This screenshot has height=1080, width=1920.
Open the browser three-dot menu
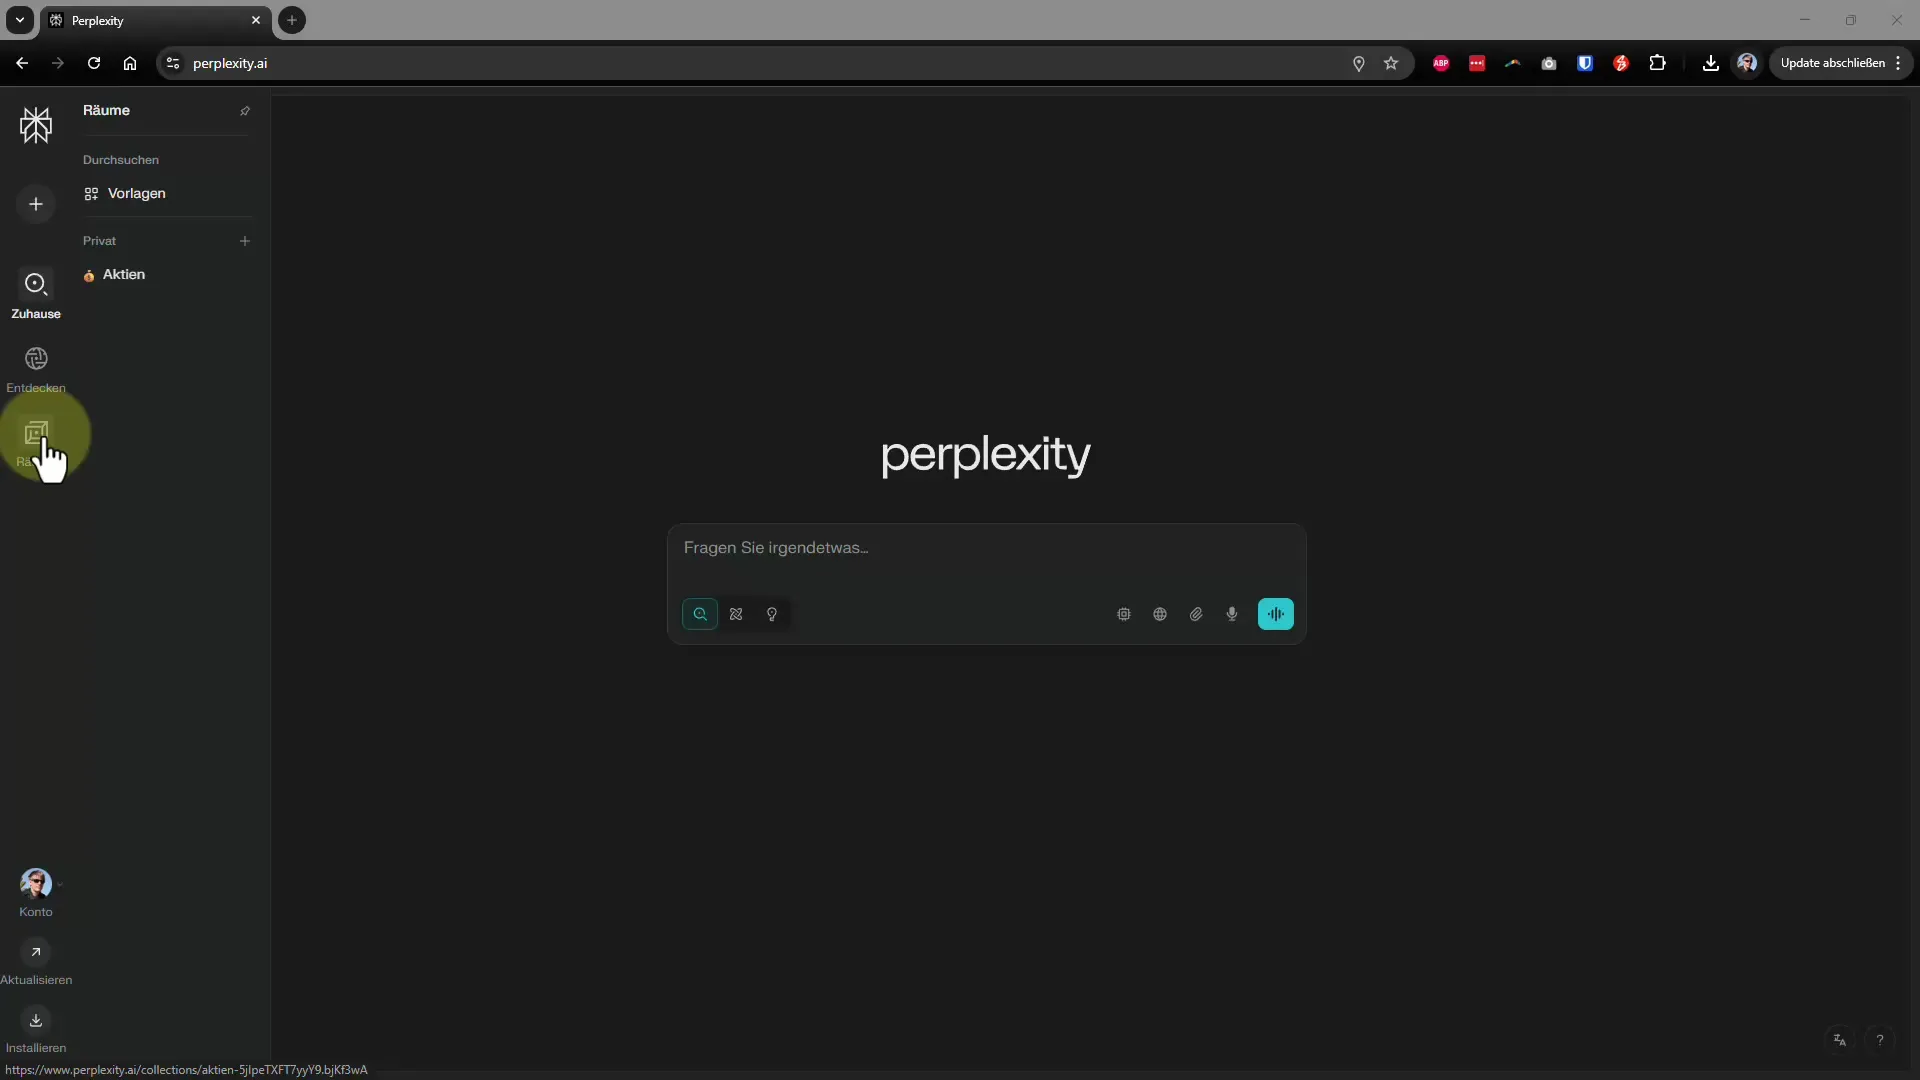(1898, 63)
